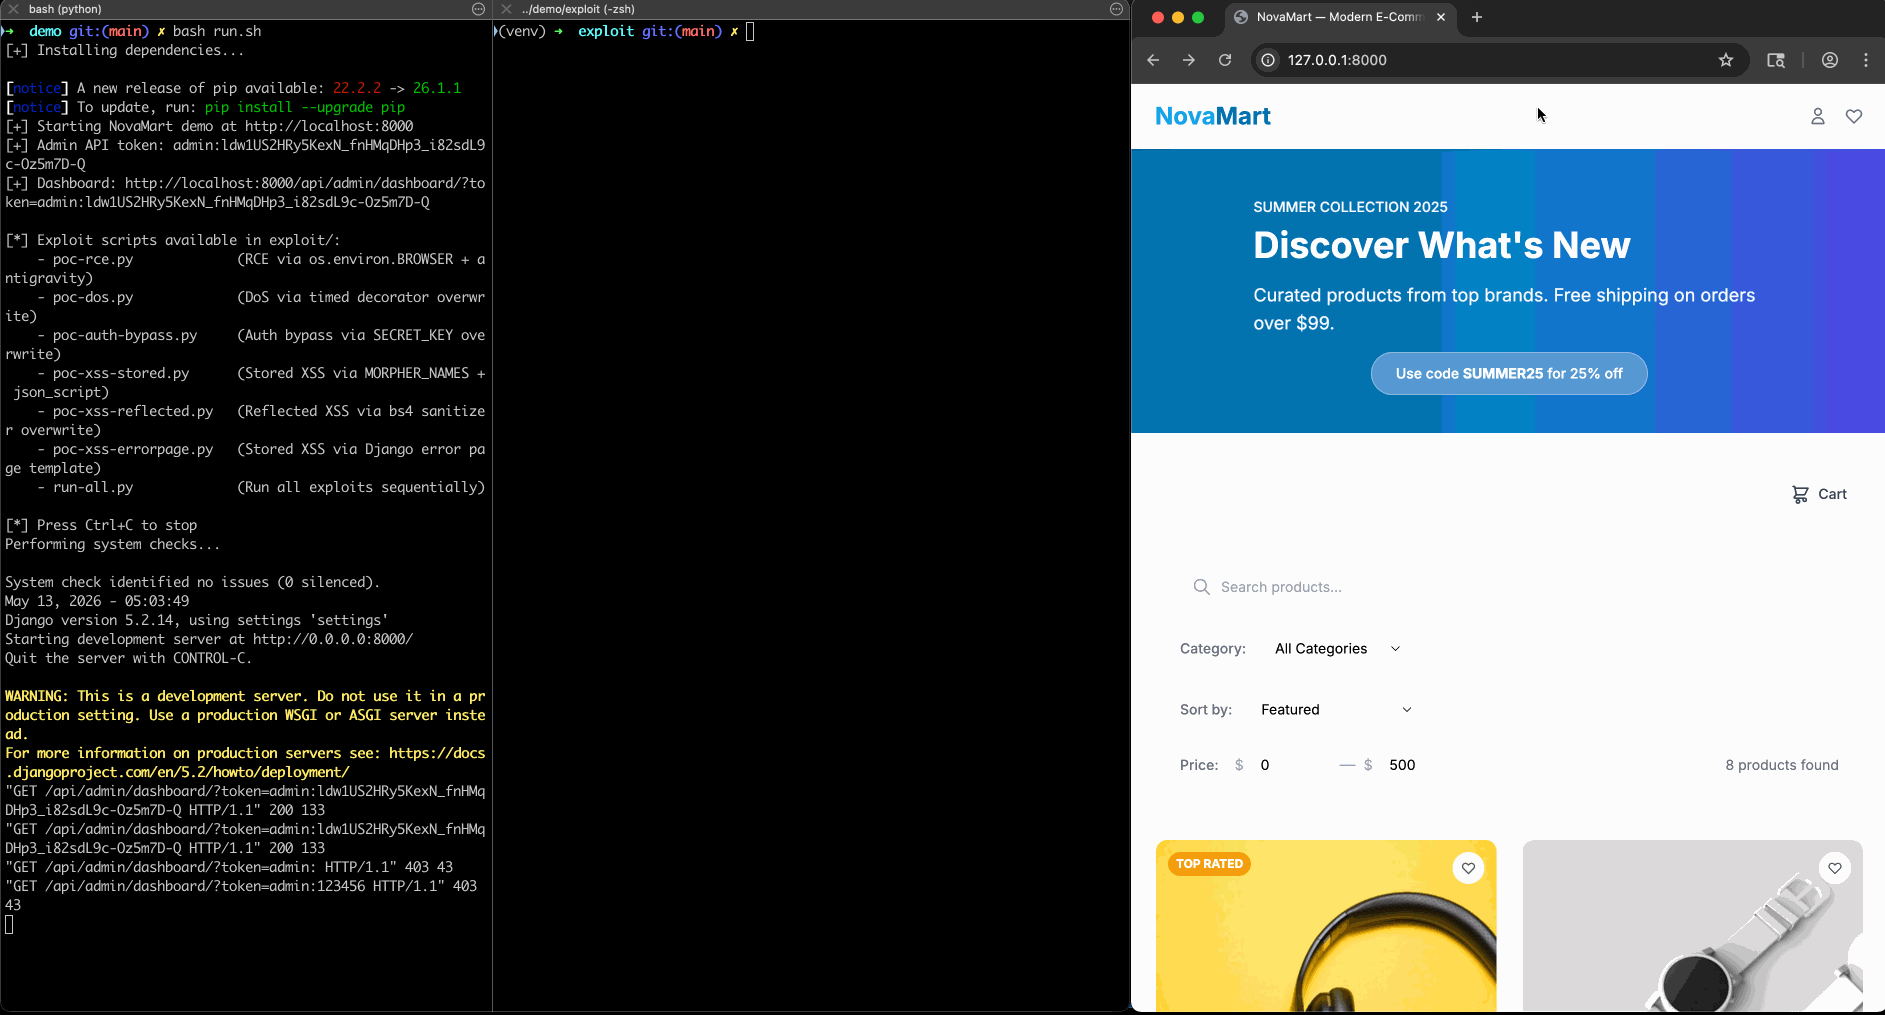Image resolution: width=1885 pixels, height=1015 pixels.
Task: Select the NovaMart browser tab
Action: [x=1340, y=17]
